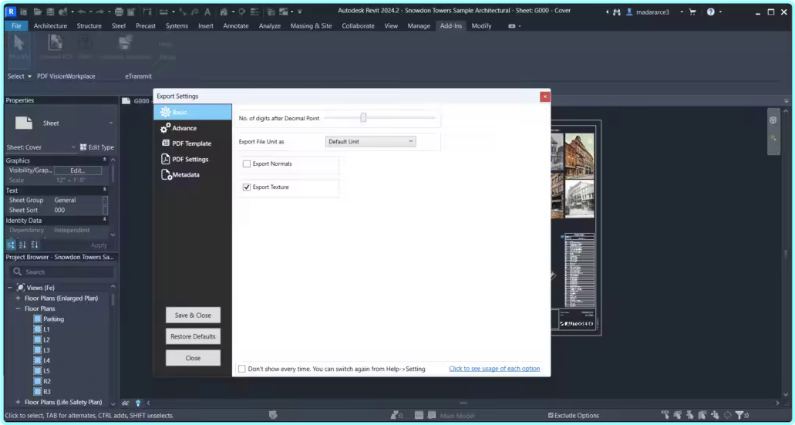The width and height of the screenshot is (795, 425).
Task: Click the Help question mark icon
Action: 711,12
